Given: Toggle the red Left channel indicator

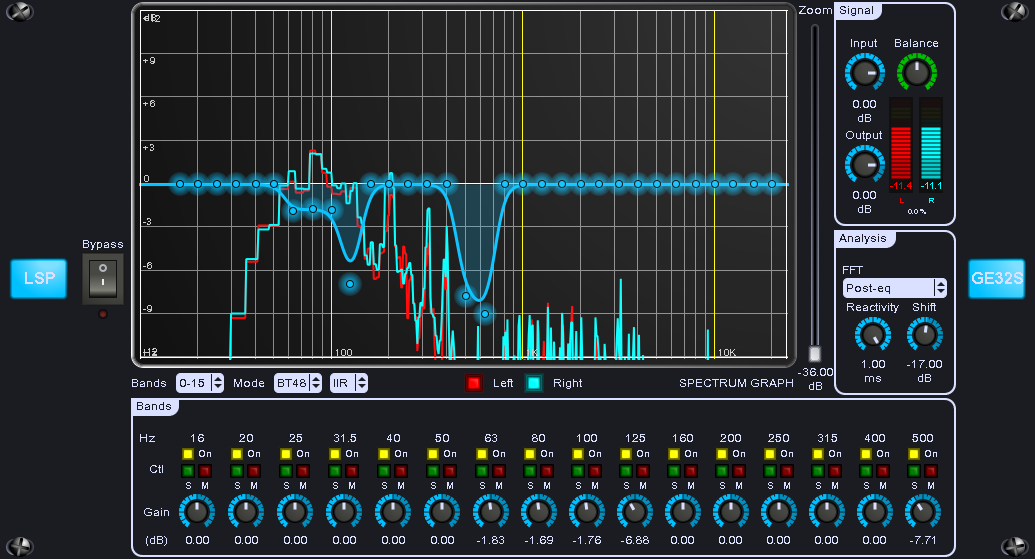Looking at the screenshot, I should click(x=473, y=383).
